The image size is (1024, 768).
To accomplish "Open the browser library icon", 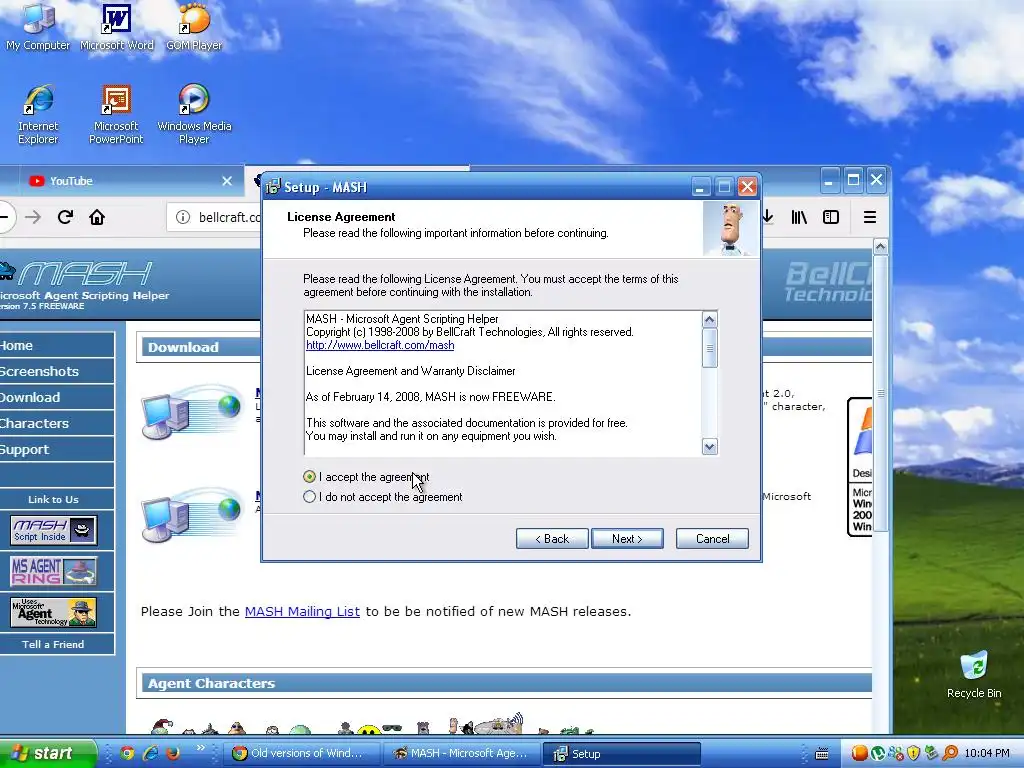I will coord(799,217).
